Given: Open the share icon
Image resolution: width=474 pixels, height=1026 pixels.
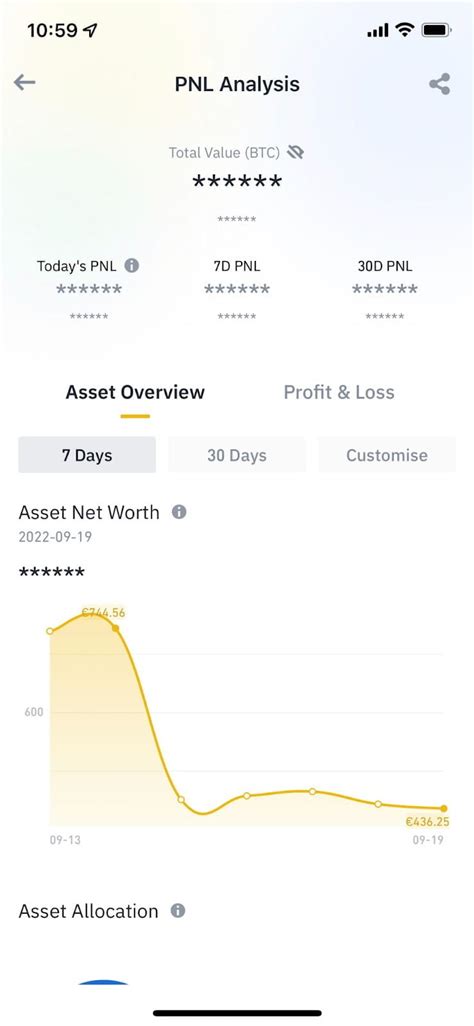Looking at the screenshot, I should pyautogui.click(x=439, y=84).
